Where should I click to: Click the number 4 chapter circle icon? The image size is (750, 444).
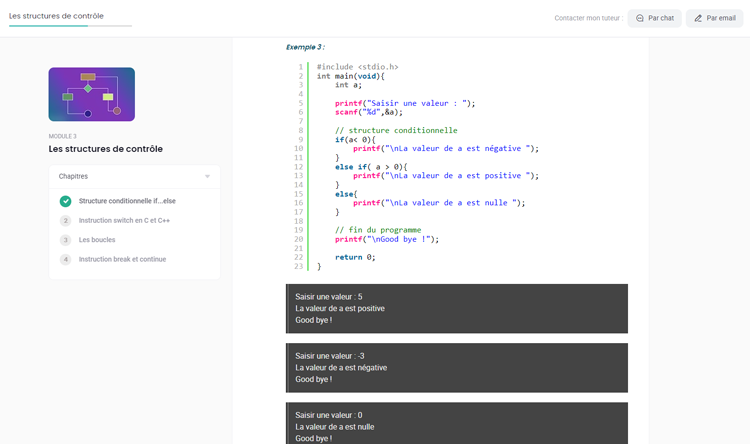point(66,259)
